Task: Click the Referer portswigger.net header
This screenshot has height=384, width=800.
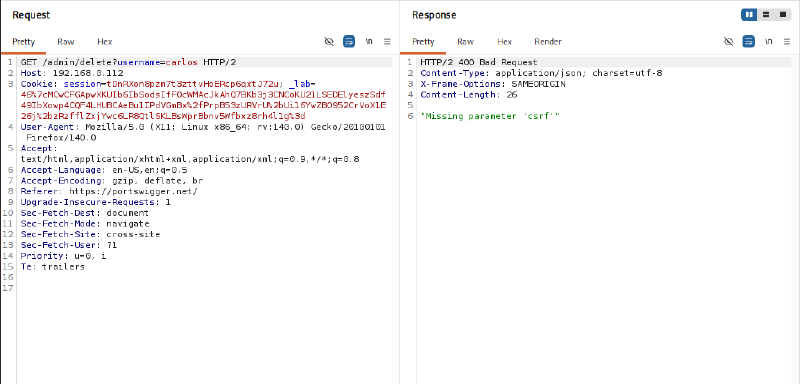Action: pos(109,191)
